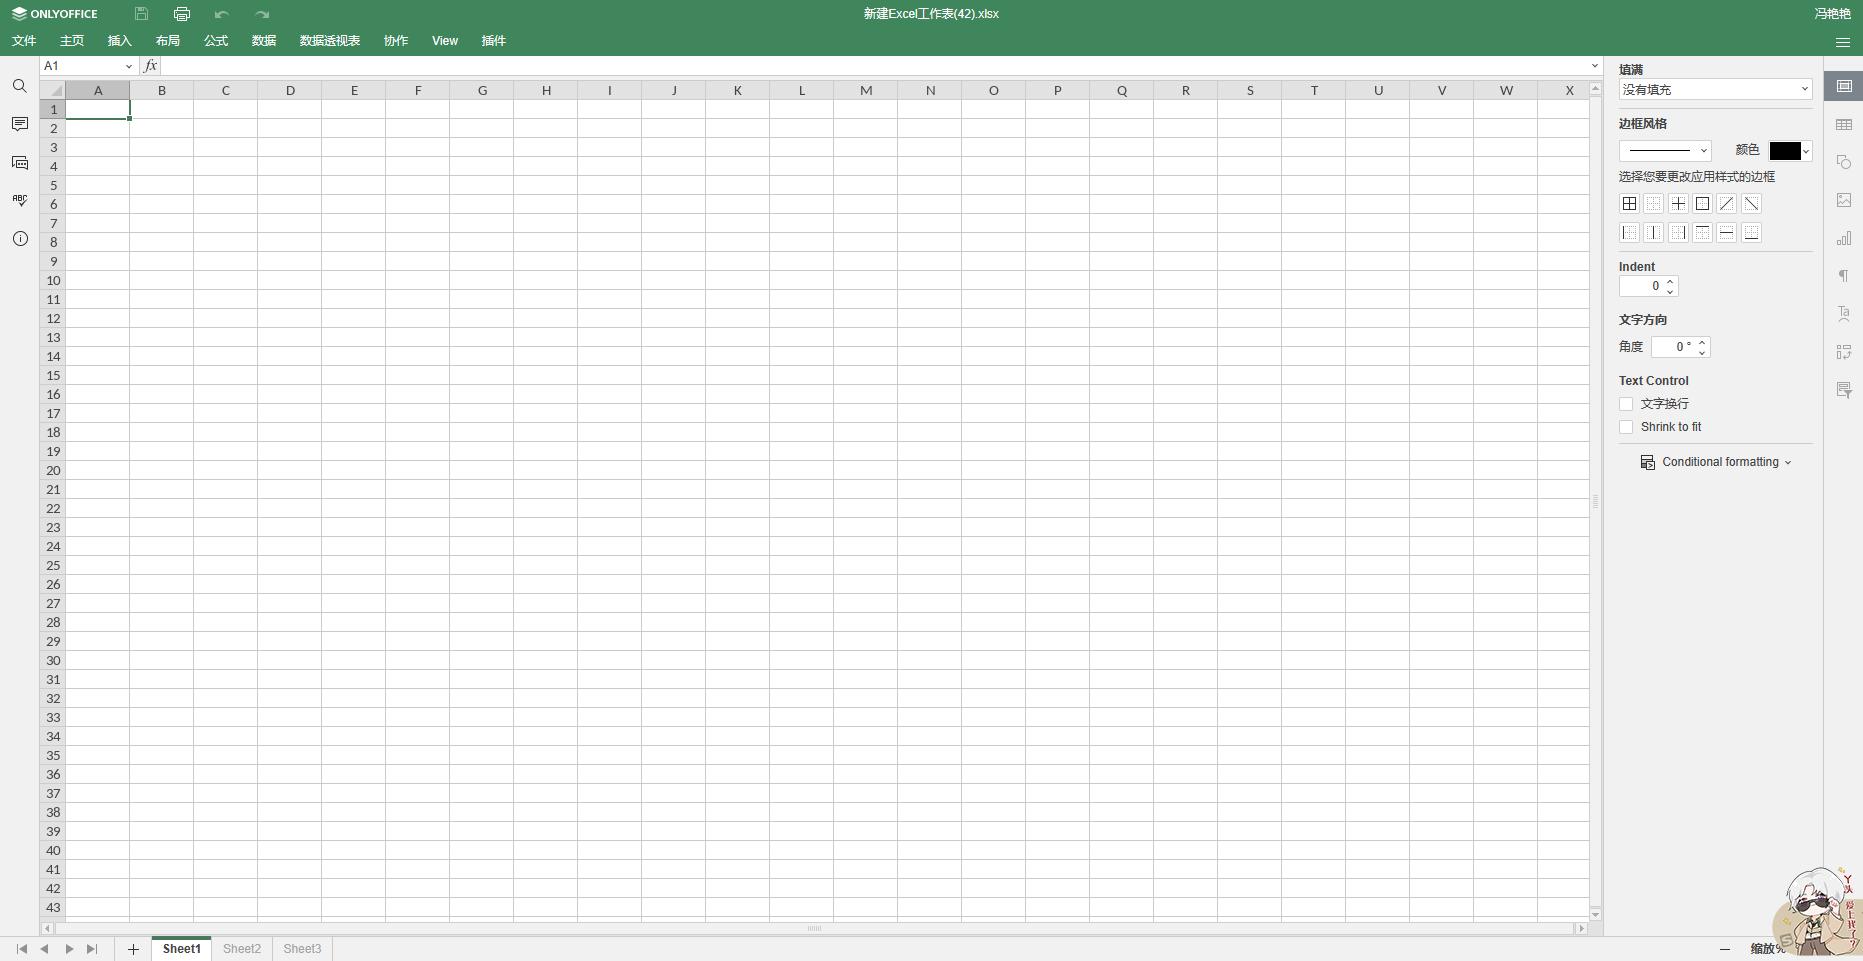This screenshot has width=1863, height=961.
Task: Switch to the Sheet2 tab
Action: click(242, 949)
